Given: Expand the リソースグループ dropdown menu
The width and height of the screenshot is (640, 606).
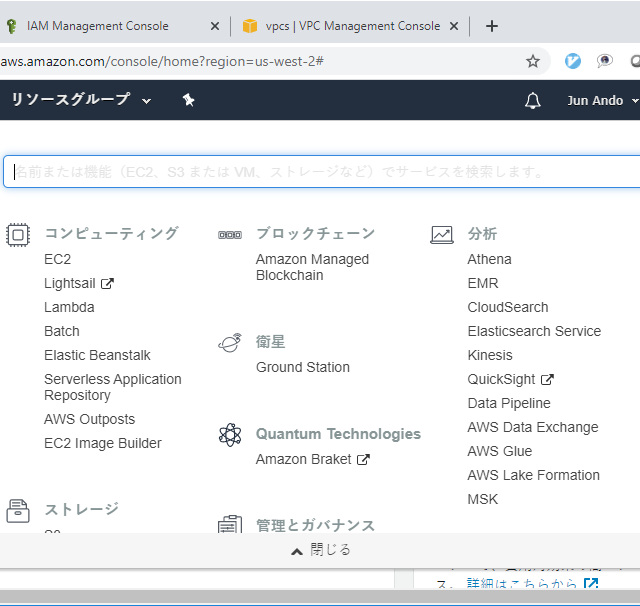Looking at the screenshot, I should coord(80,100).
